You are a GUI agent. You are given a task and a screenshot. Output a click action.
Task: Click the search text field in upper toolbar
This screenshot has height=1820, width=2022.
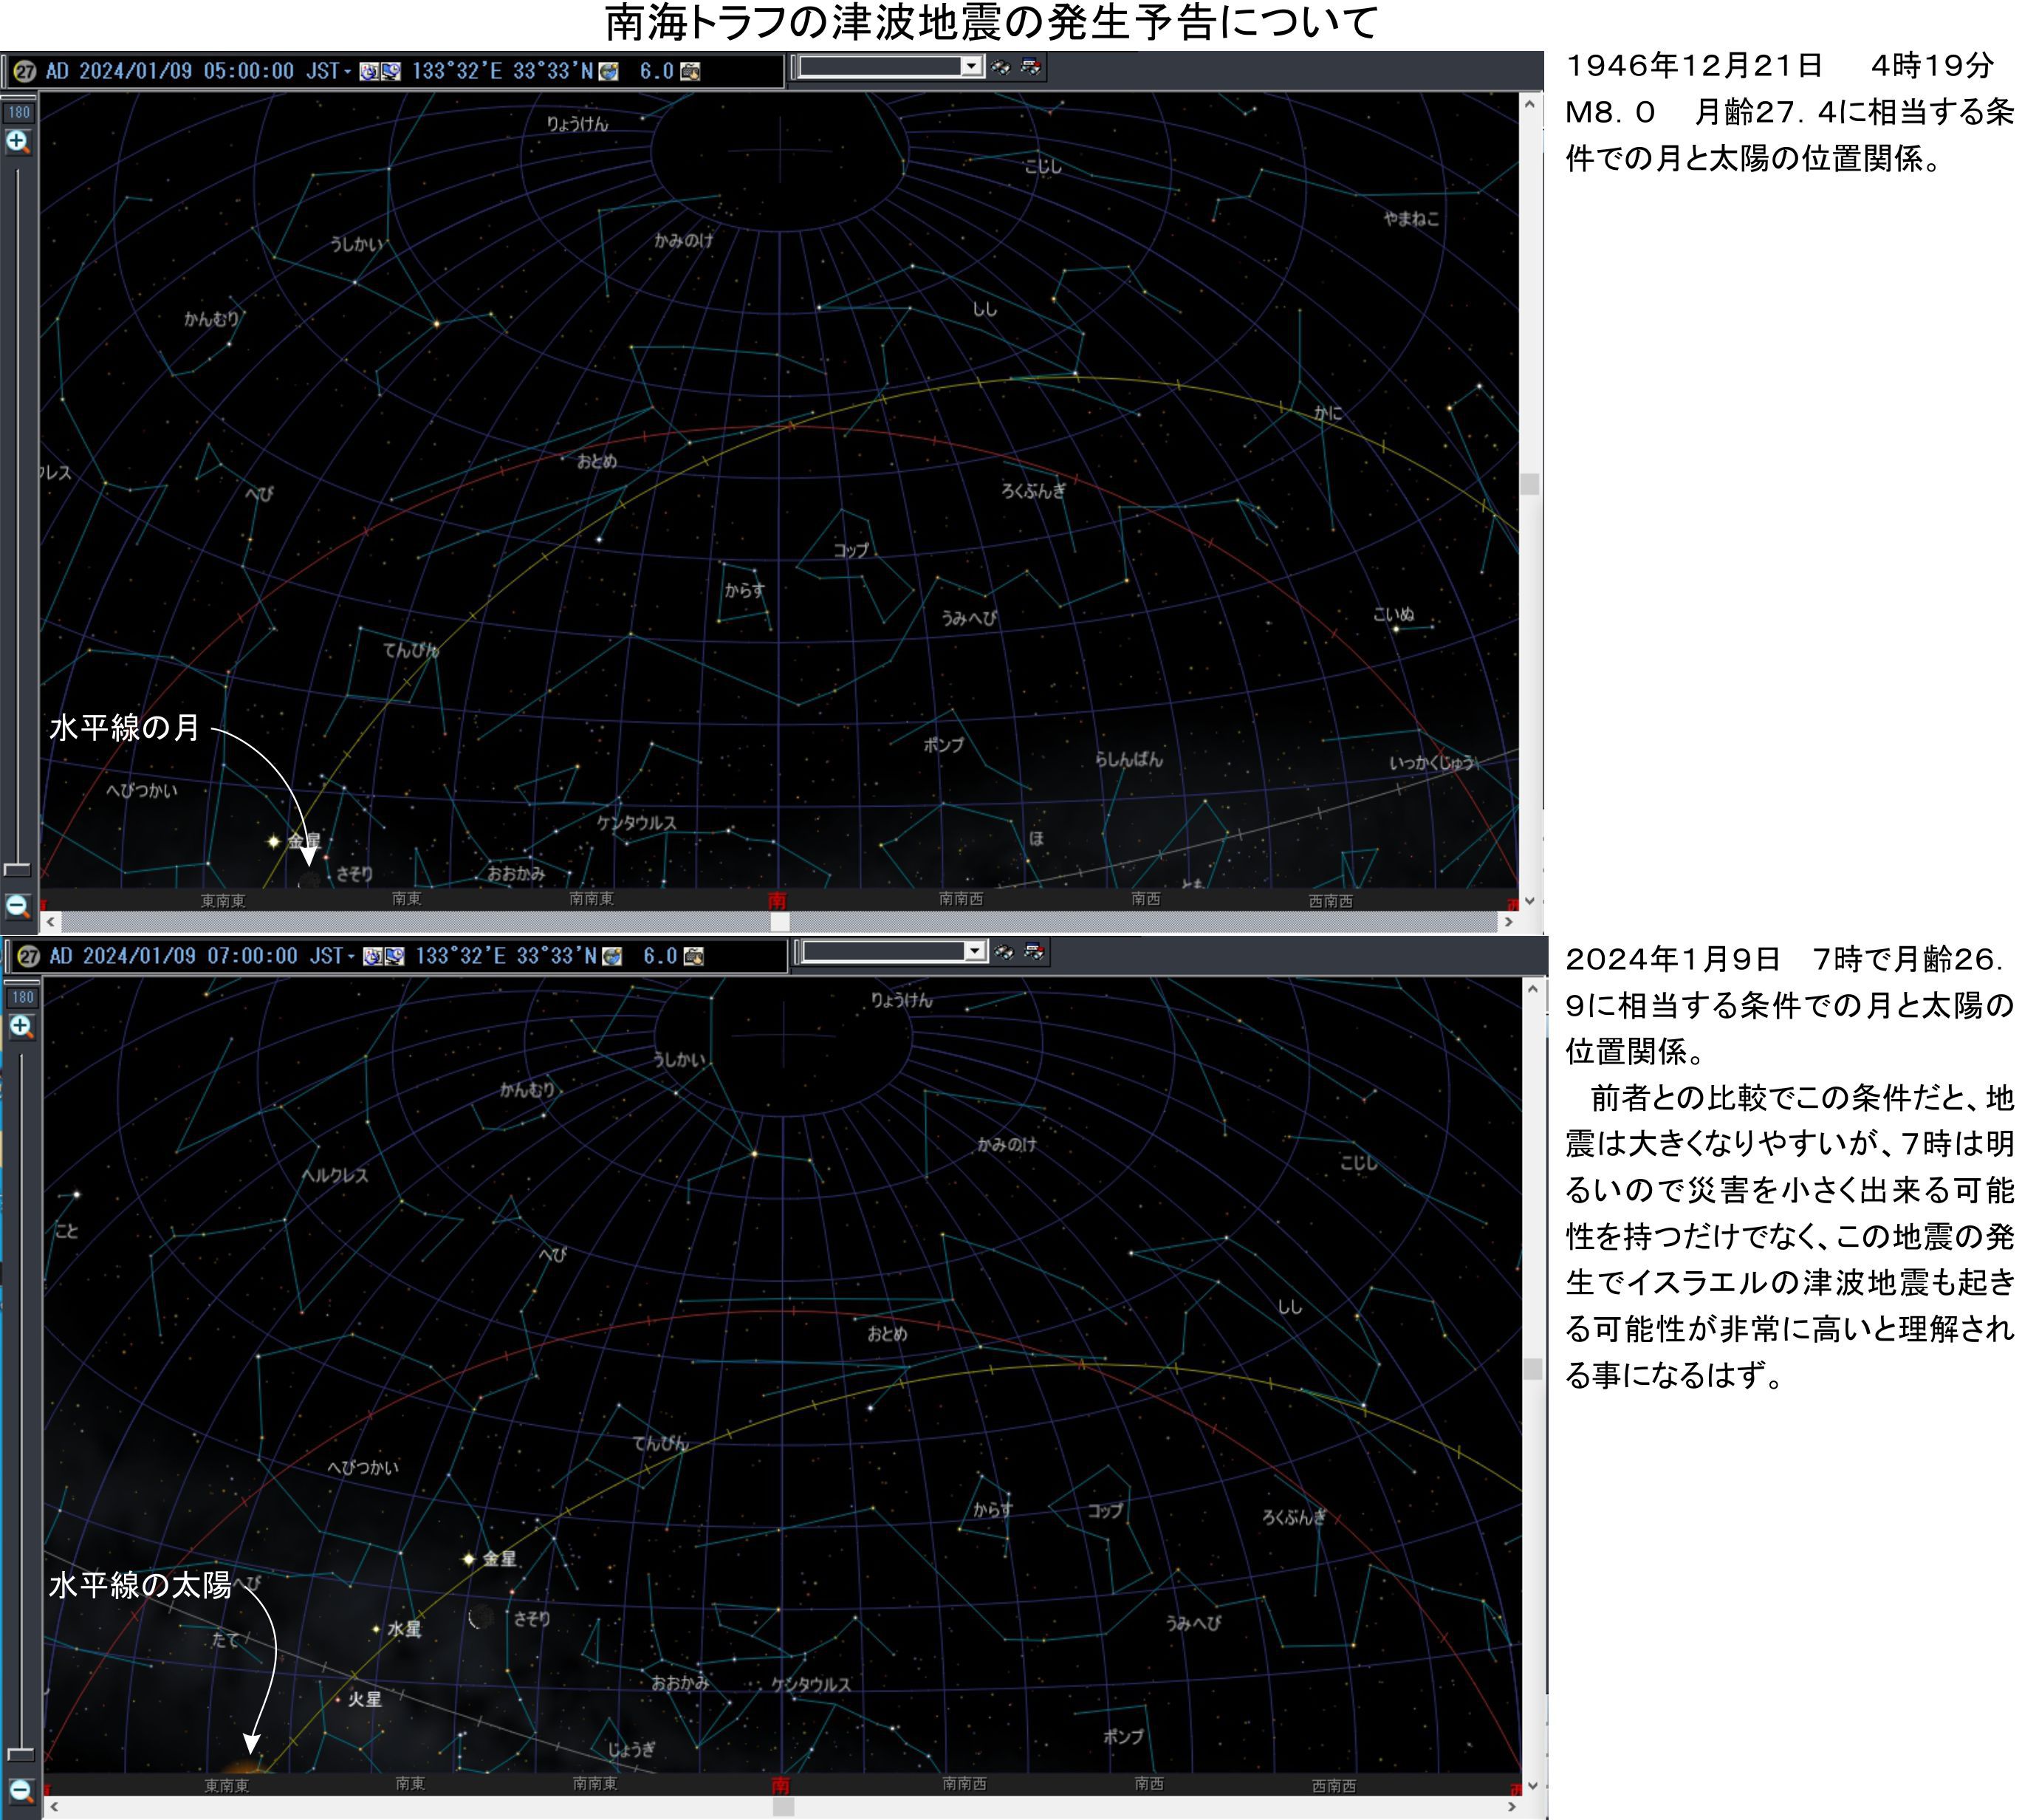coord(880,66)
